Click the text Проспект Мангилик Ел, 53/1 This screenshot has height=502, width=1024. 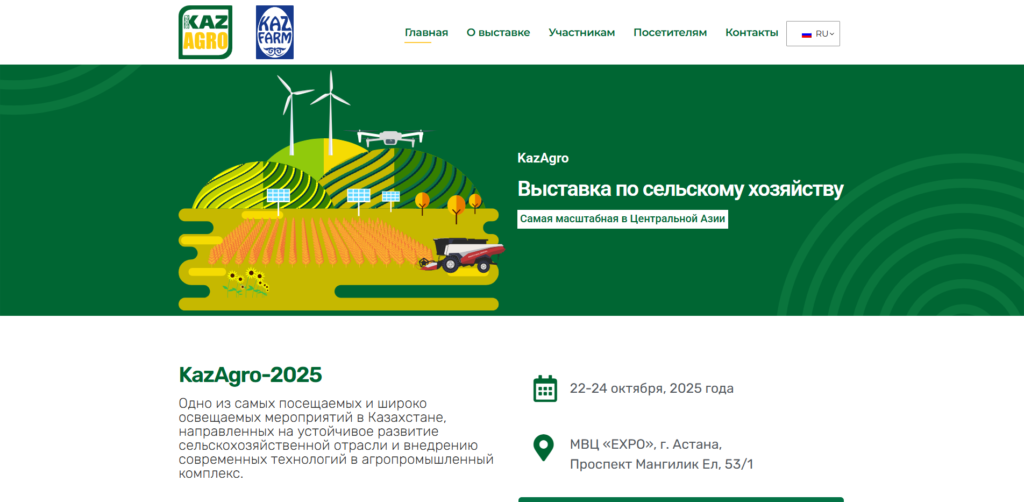click(x=662, y=465)
